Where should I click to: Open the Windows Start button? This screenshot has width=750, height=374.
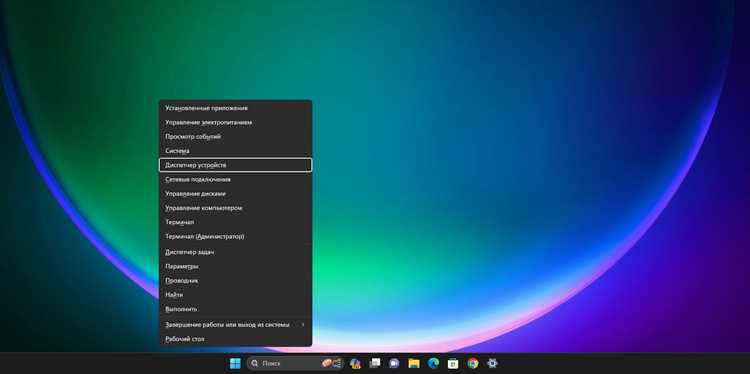(x=235, y=363)
